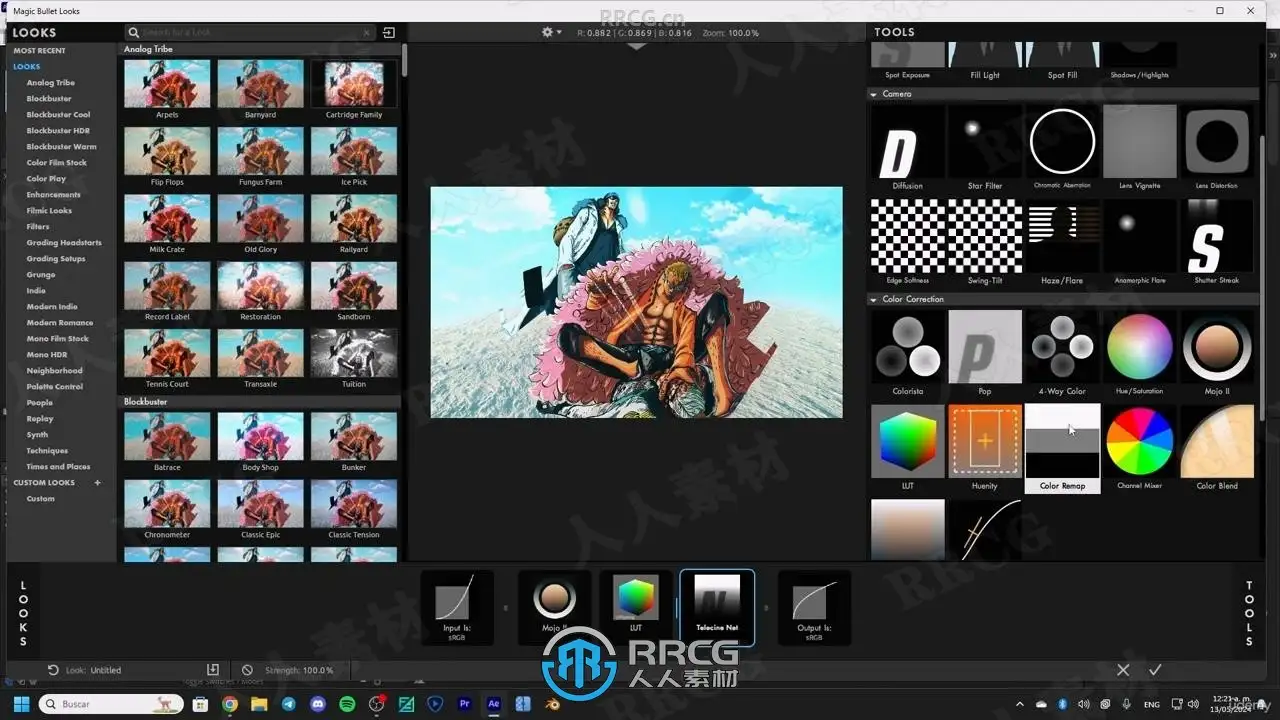Add the Star Filter tool
The width and height of the screenshot is (1280, 720).
(985, 149)
